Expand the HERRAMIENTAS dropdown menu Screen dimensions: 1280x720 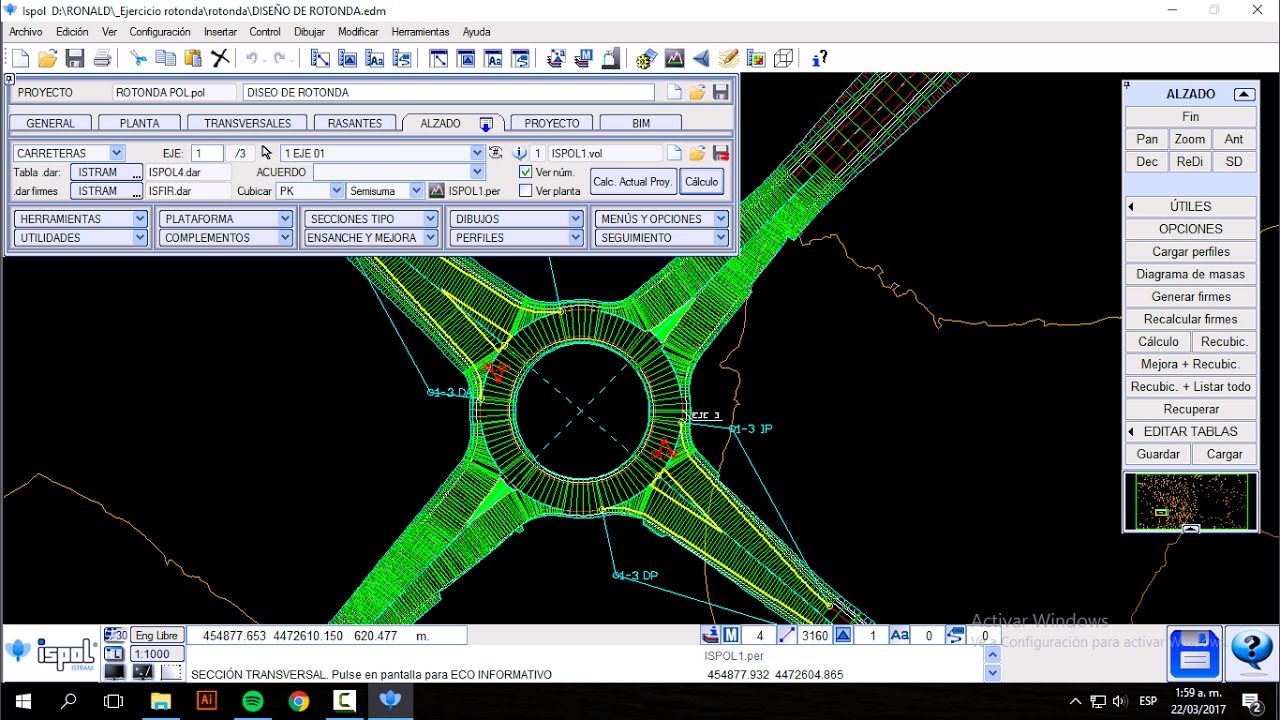tap(81, 218)
